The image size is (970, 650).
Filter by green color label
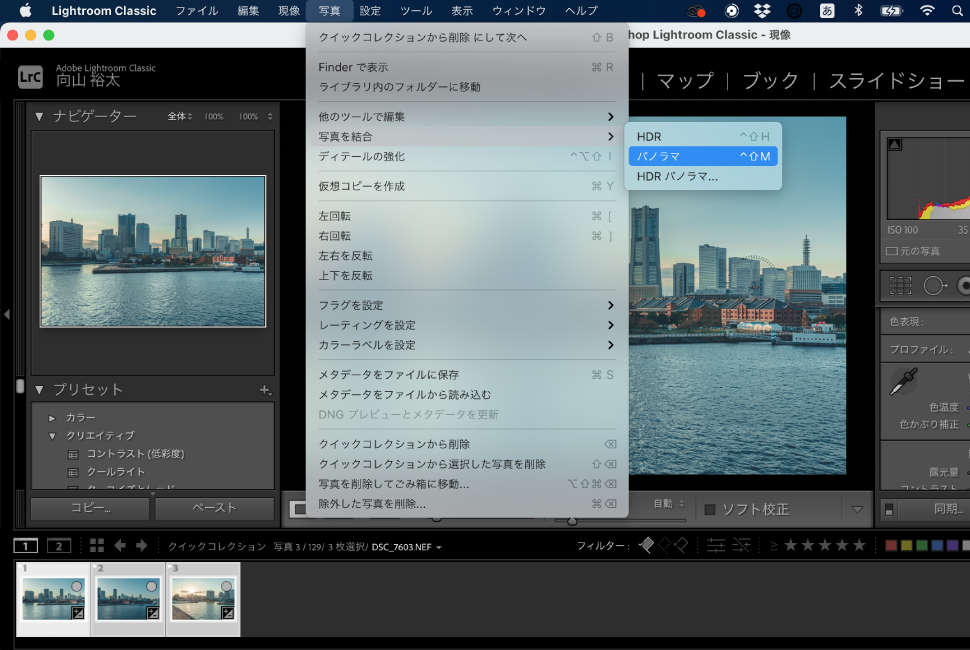pos(922,545)
